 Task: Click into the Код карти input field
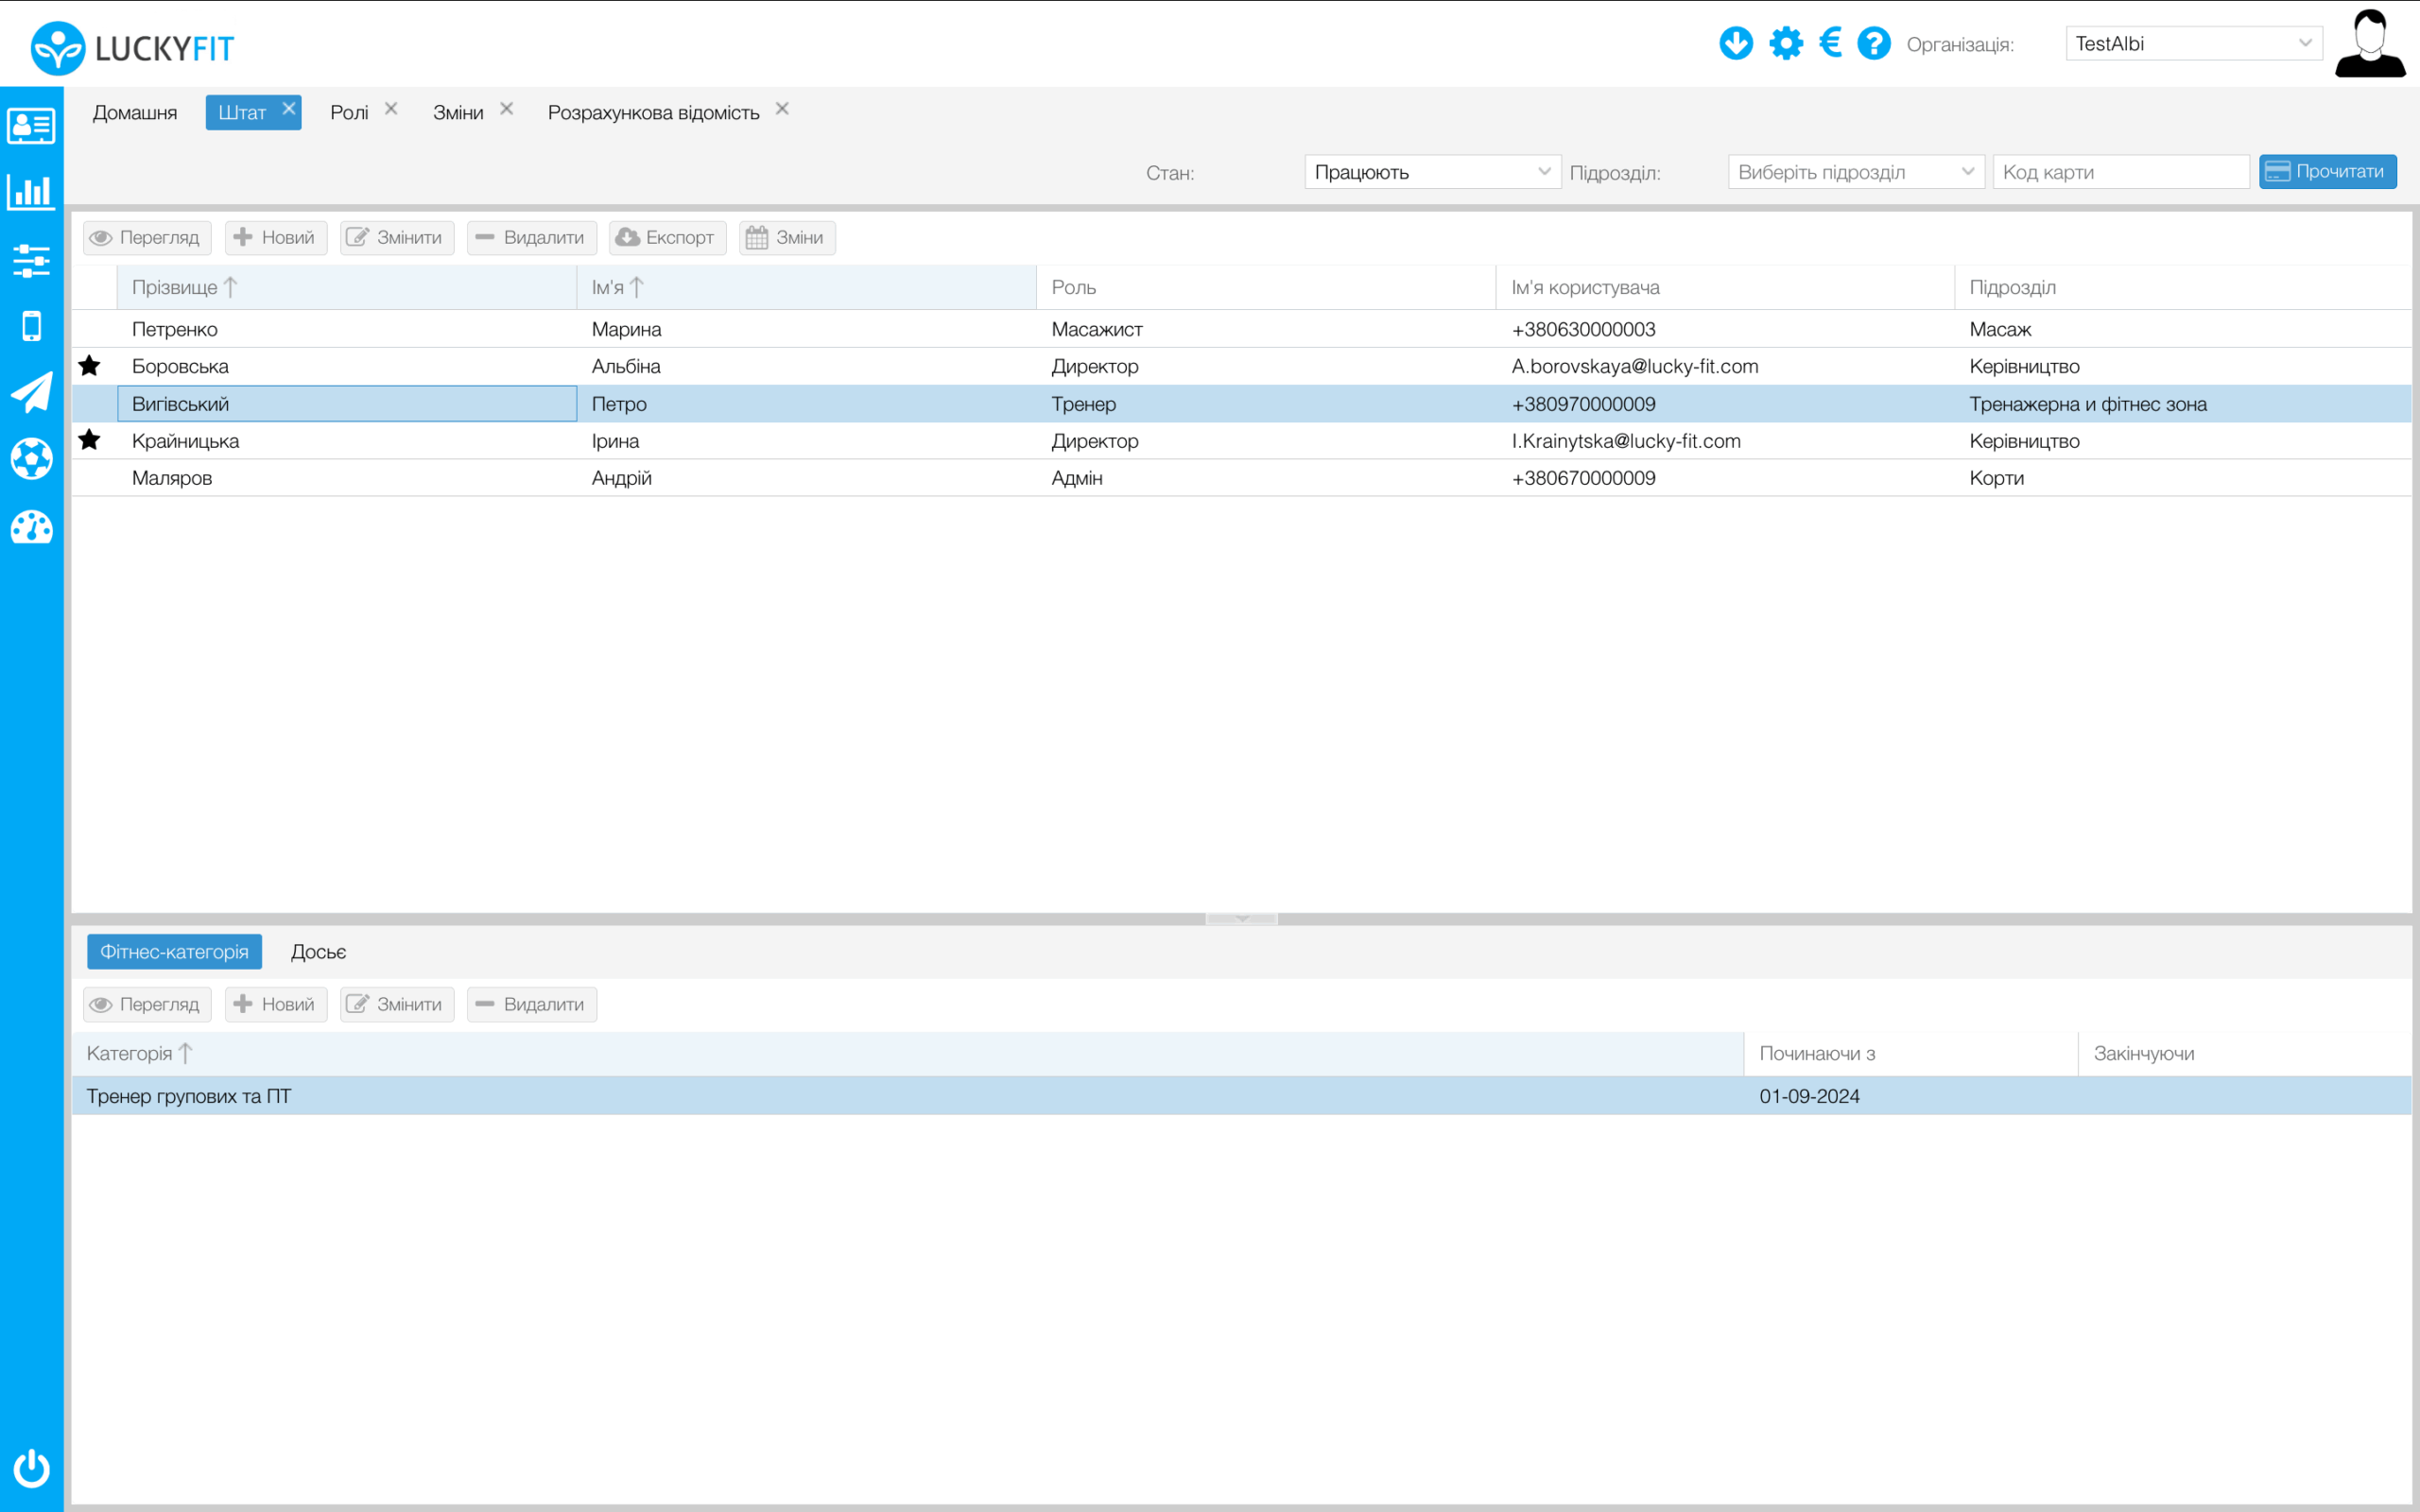pyautogui.click(x=2120, y=172)
